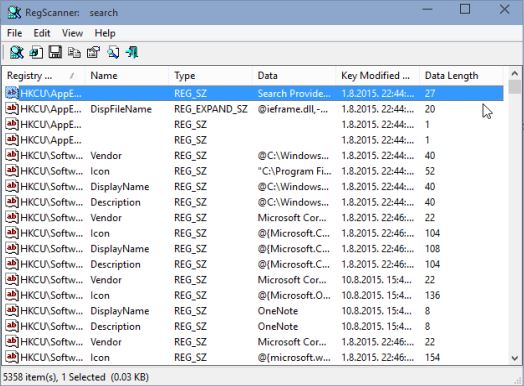Click the Exit door icon in toolbar
524x386 pixels.
[x=132, y=52]
